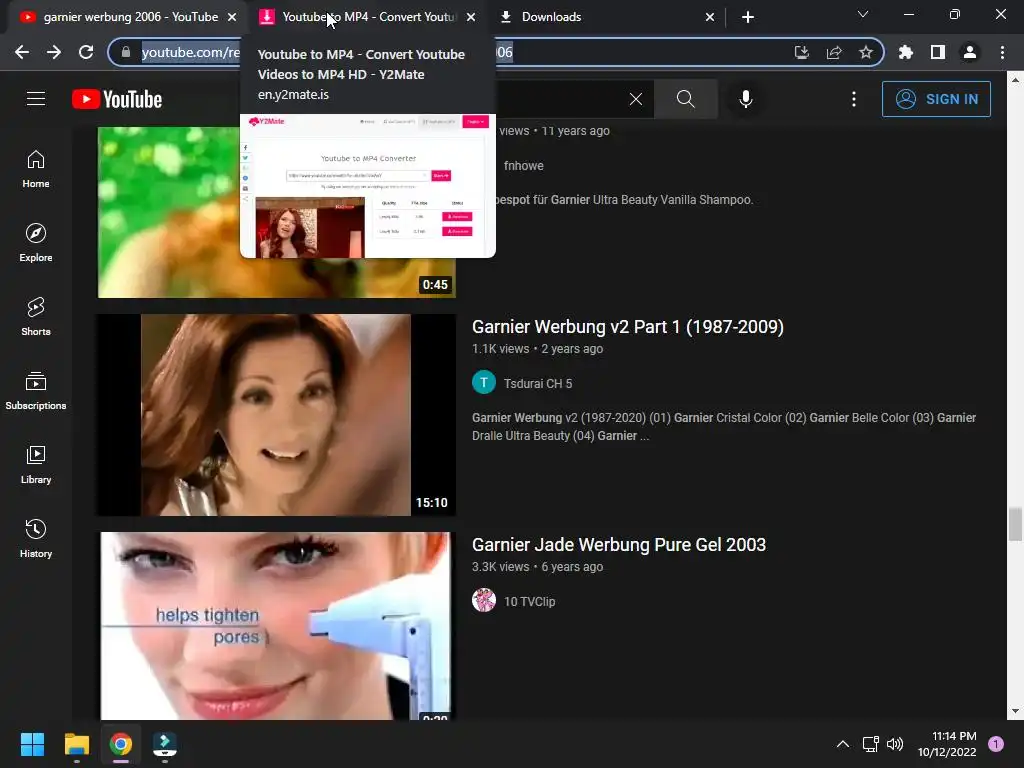This screenshot has height=768, width=1024.
Task: Reload the page with the refresh icon
Action: click(86, 52)
